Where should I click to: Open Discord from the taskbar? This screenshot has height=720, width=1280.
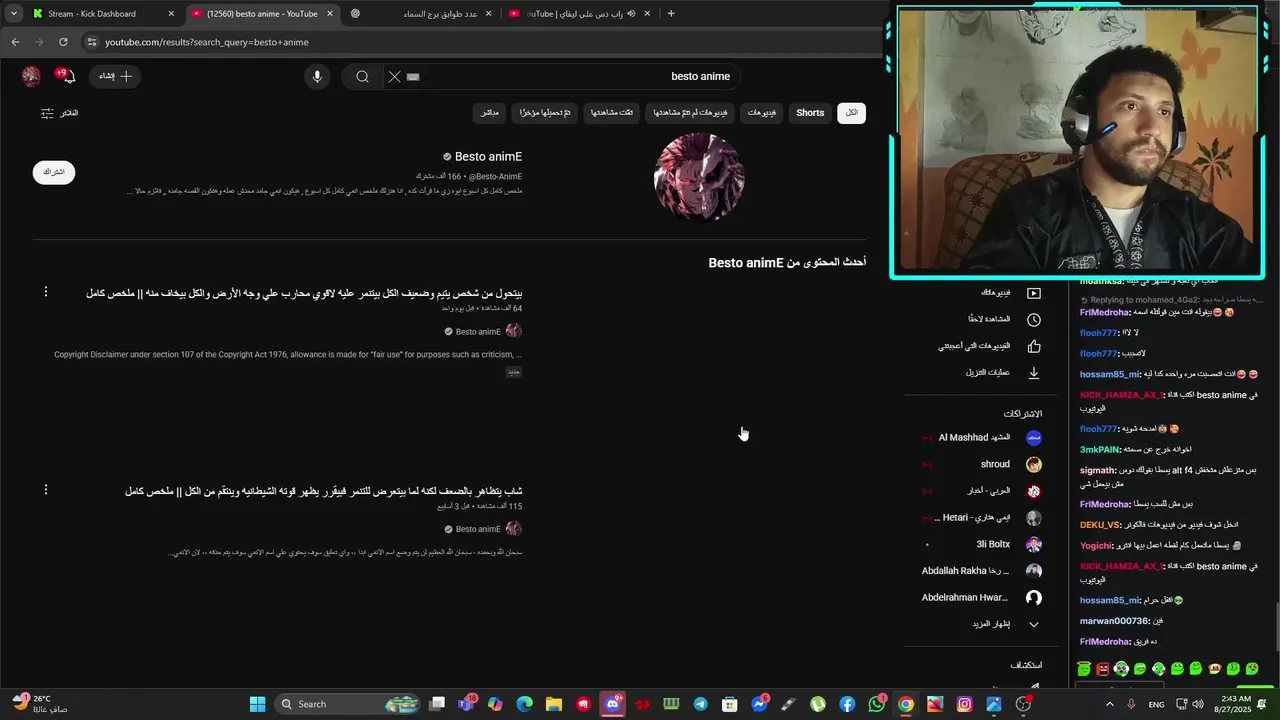[613, 704]
